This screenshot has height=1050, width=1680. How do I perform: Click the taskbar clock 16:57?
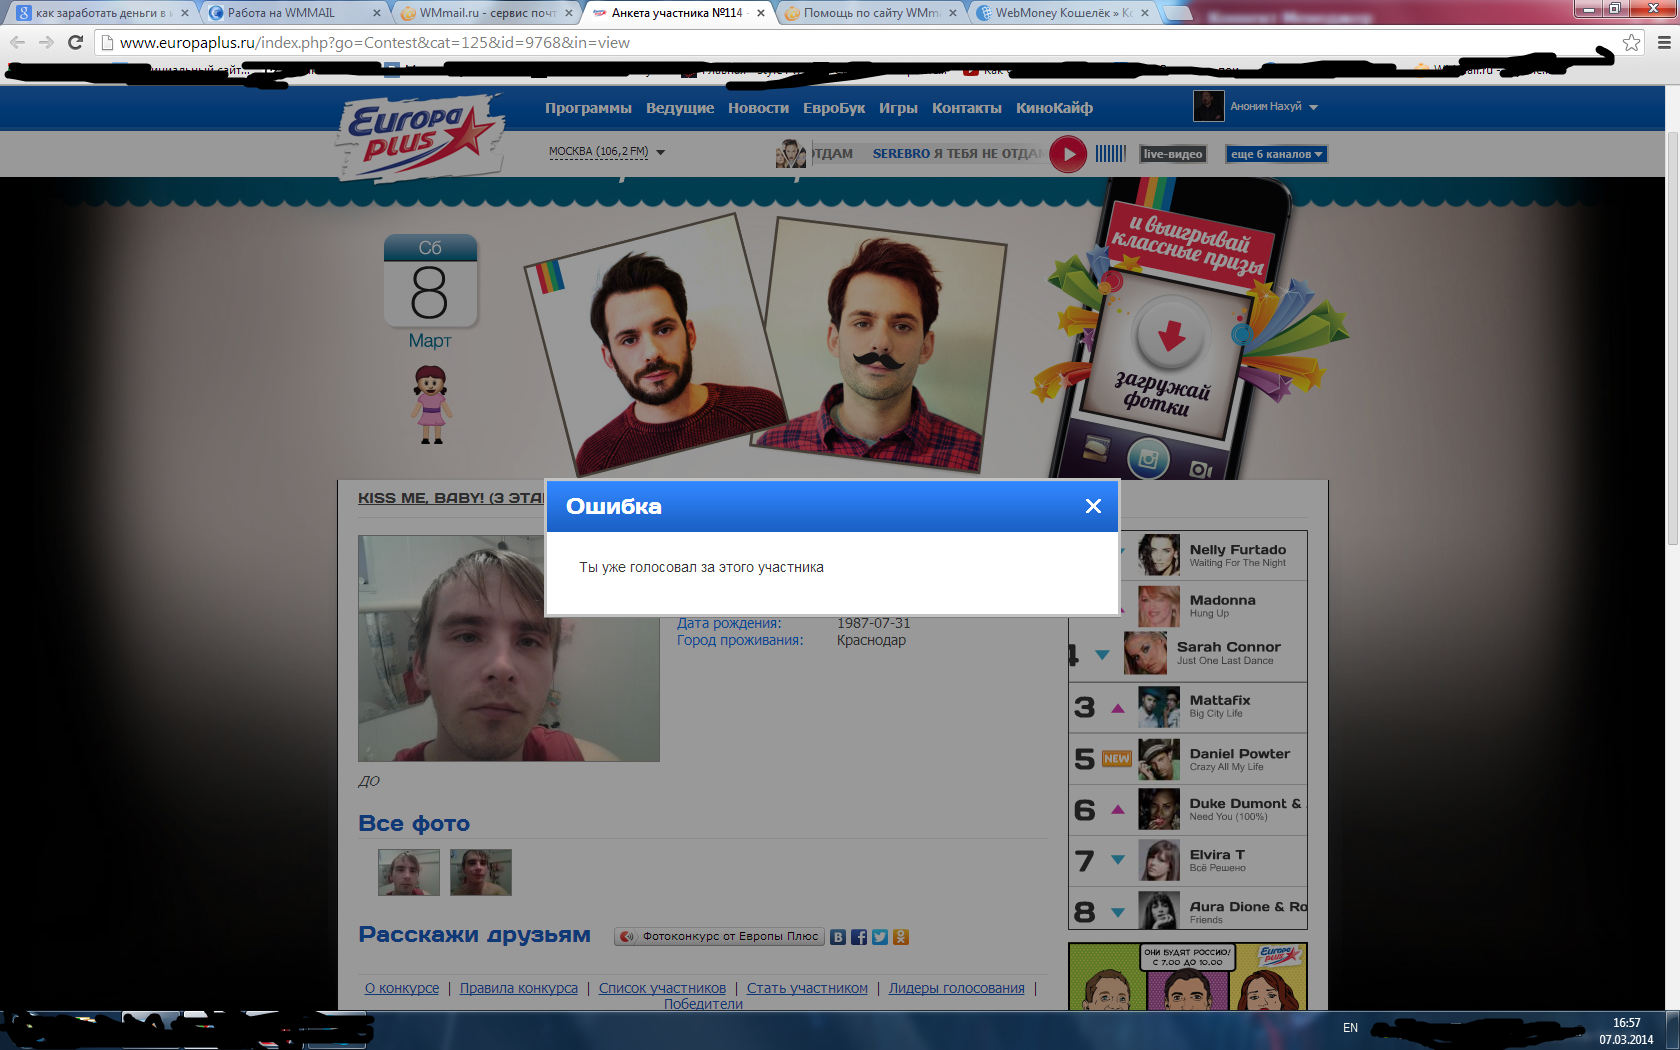pyautogui.click(x=1626, y=1023)
